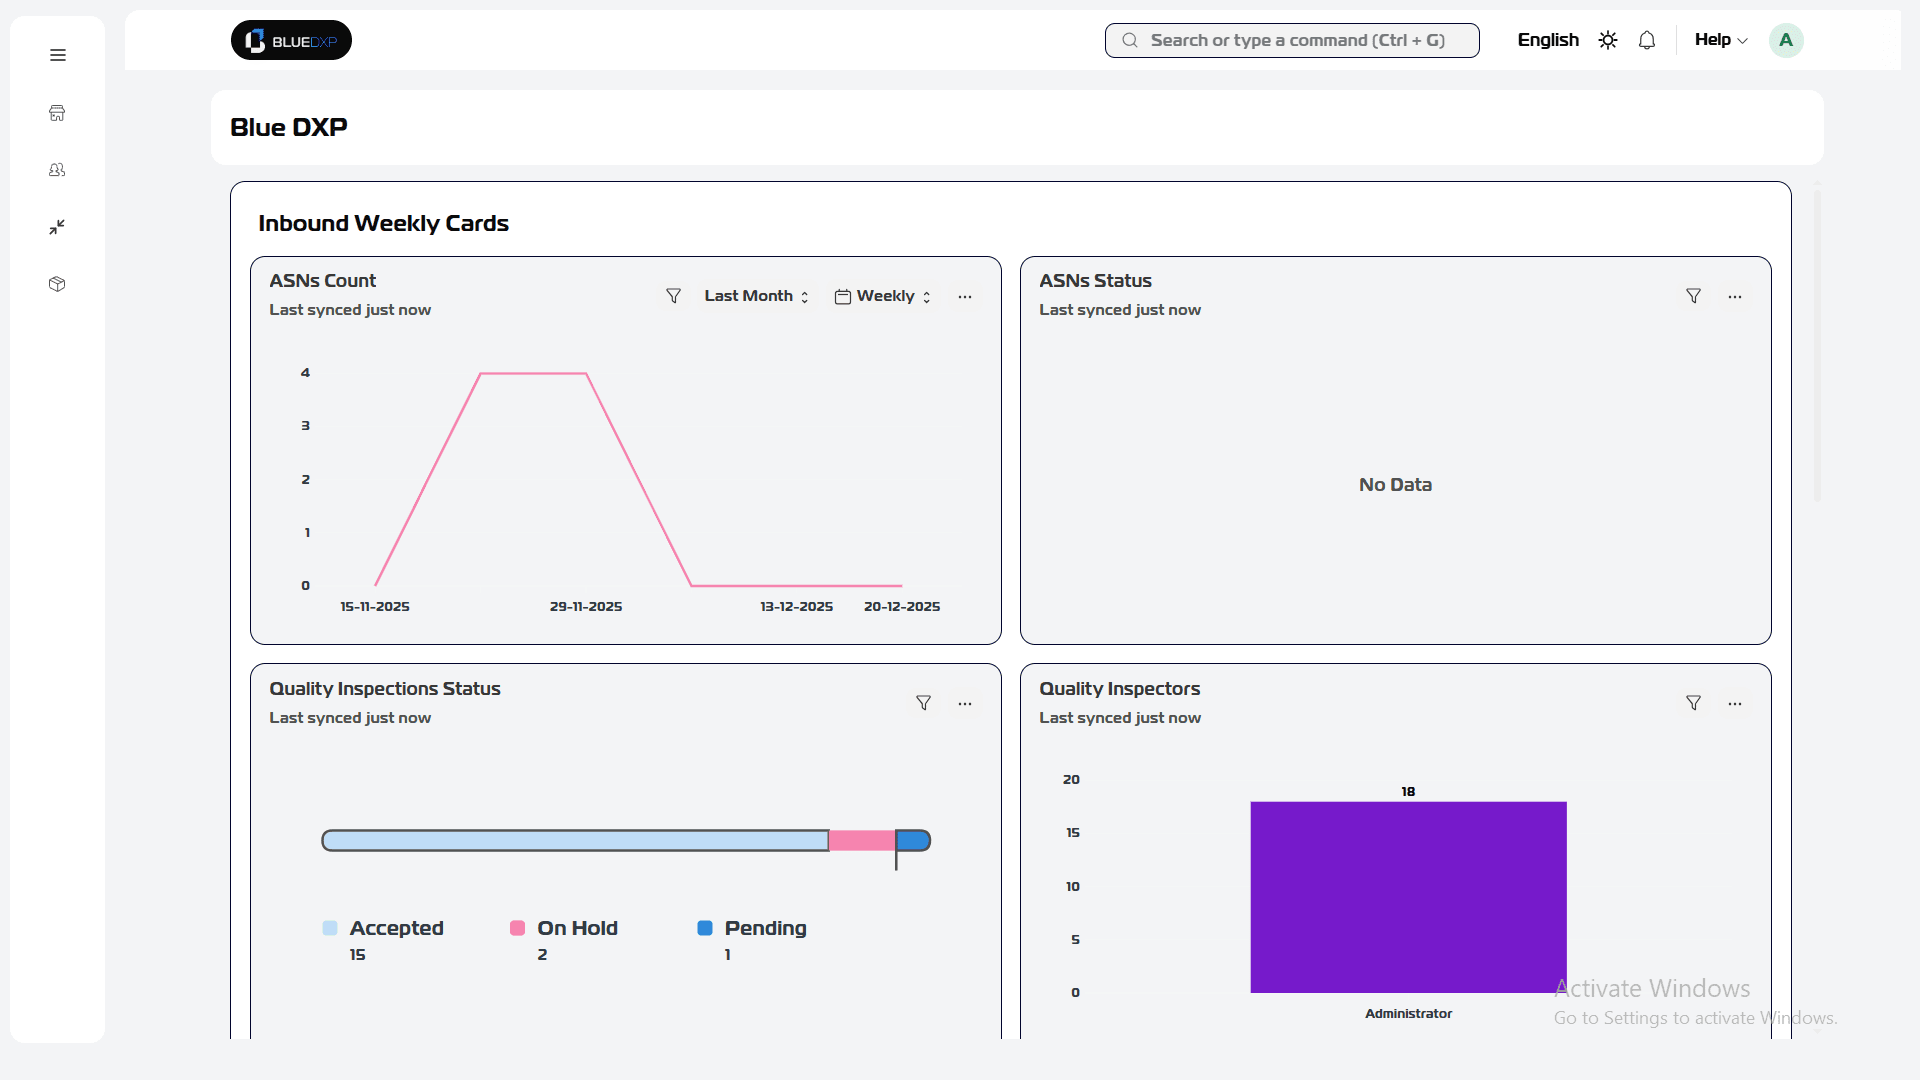Open the home/store page from sidebar

[x=57, y=113]
